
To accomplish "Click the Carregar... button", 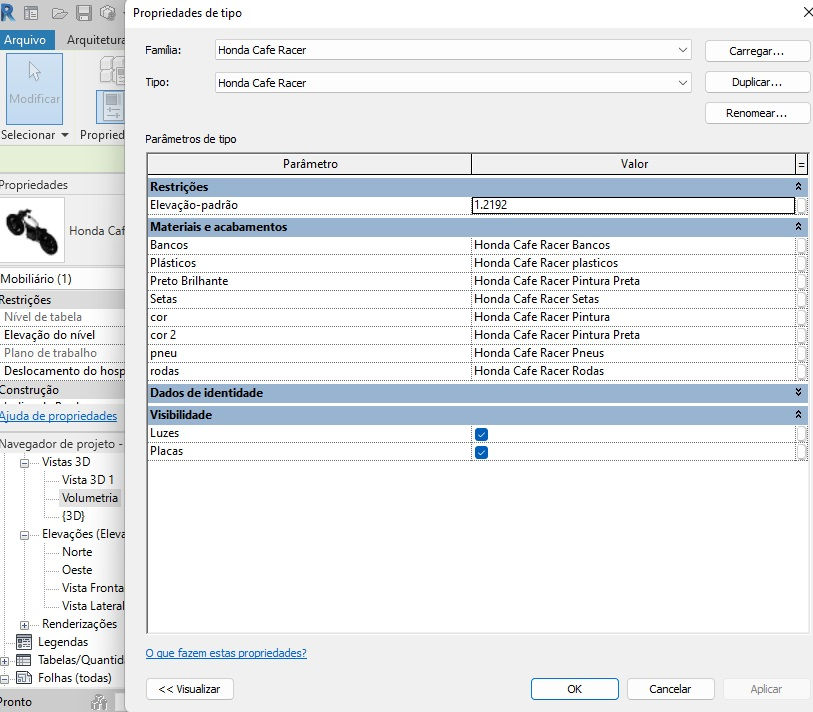I will [756, 51].
